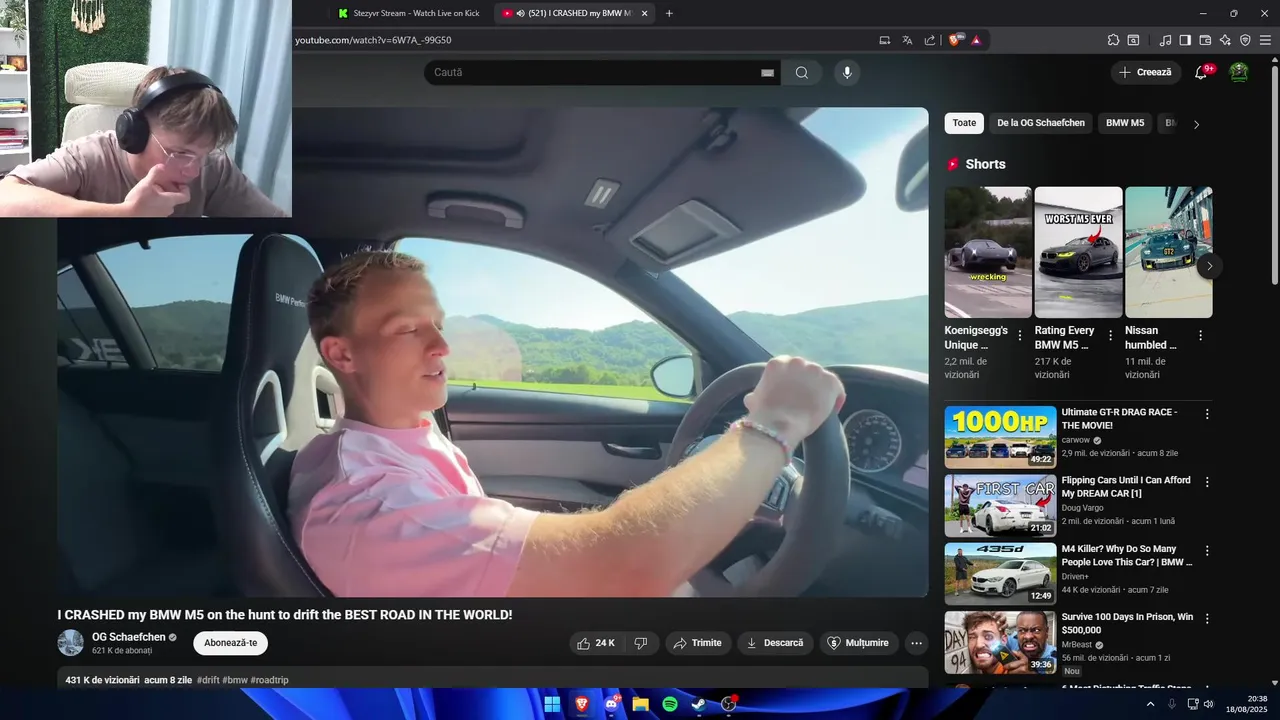Open File Explorer from the taskbar
Viewport: 1280px width, 720px height.
point(640,704)
